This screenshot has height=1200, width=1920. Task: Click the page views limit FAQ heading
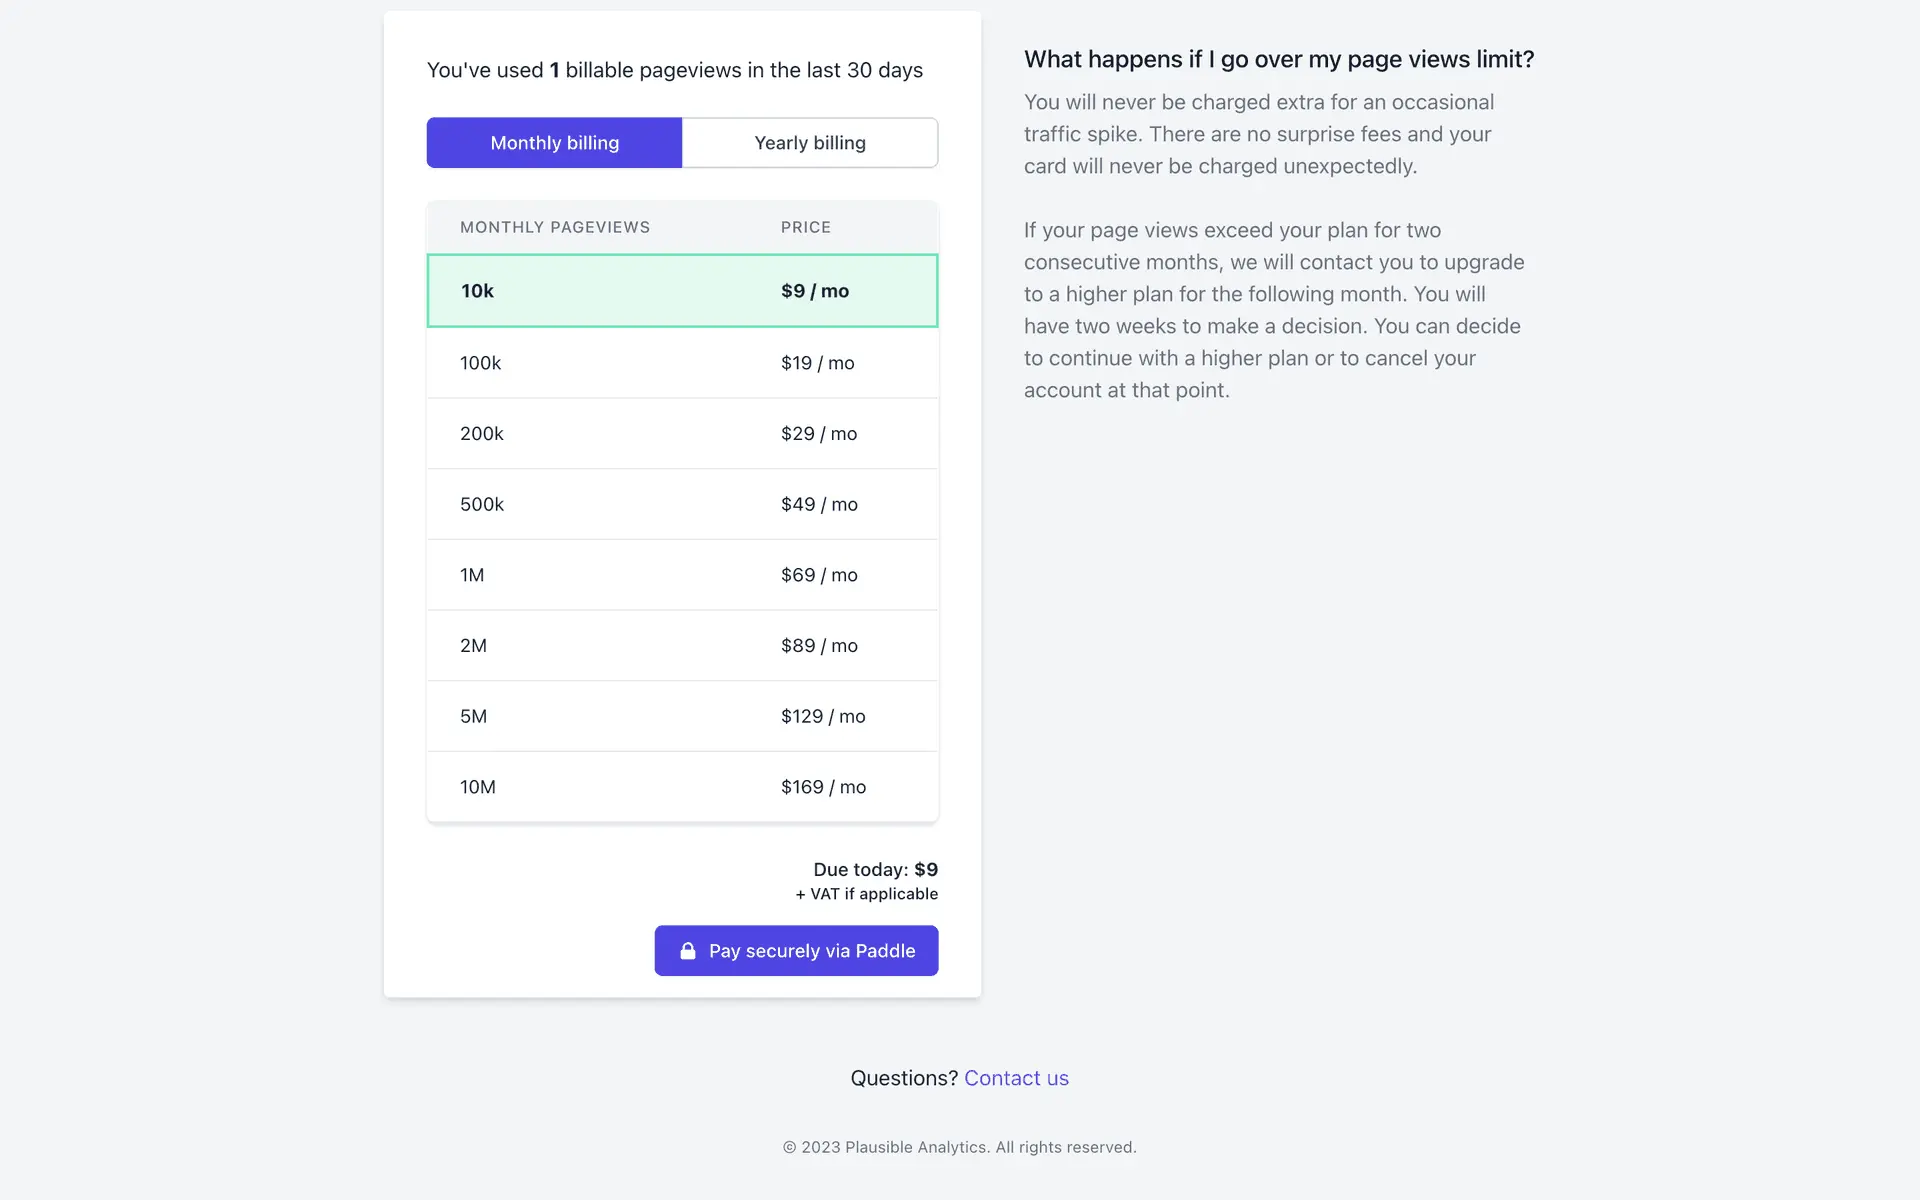[x=1278, y=59]
